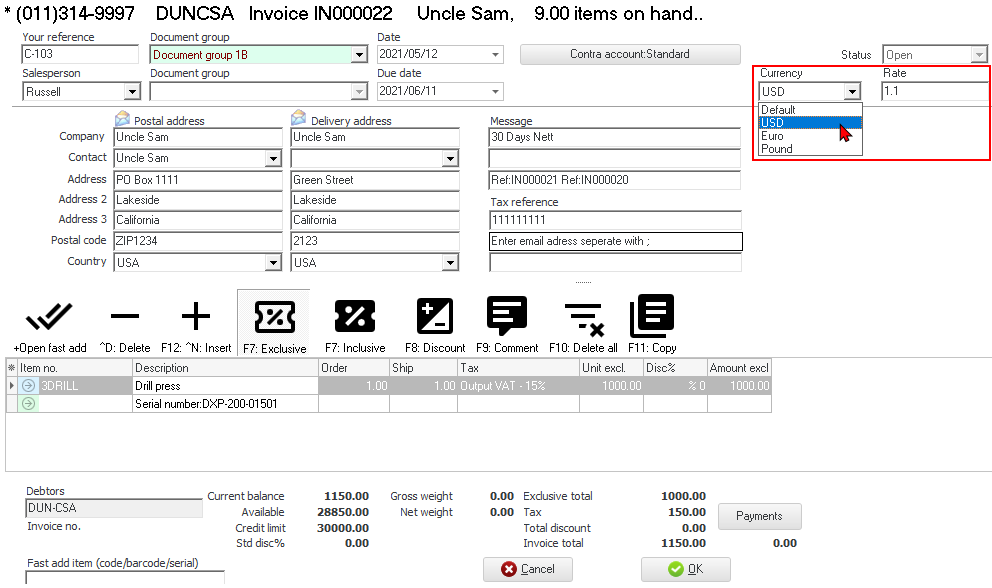Image resolution: width=992 pixels, height=588 pixels.
Task: Click the Fast add item input field
Action: tap(124, 578)
